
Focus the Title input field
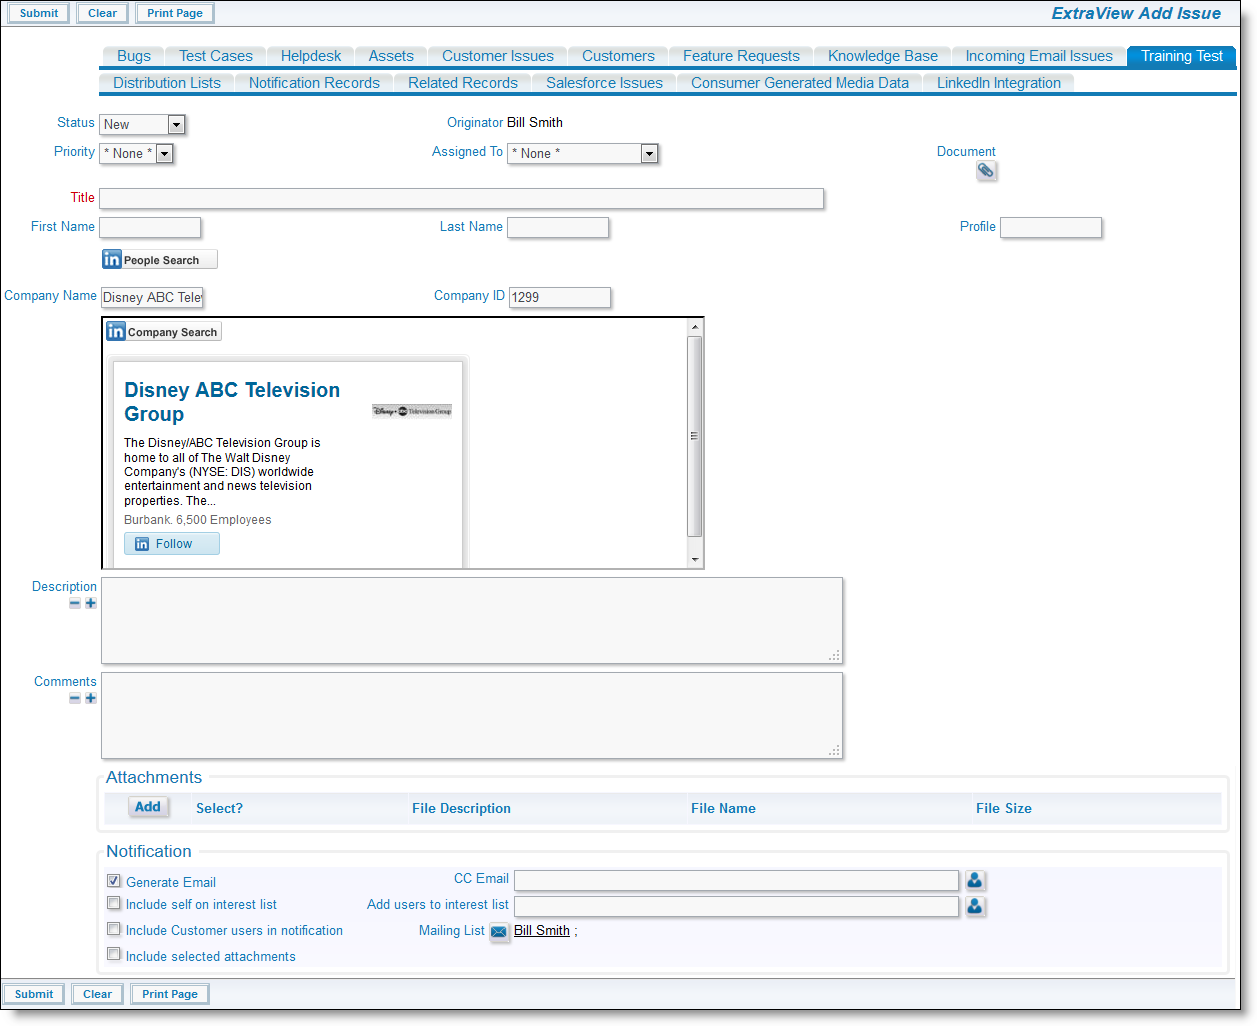click(x=461, y=198)
